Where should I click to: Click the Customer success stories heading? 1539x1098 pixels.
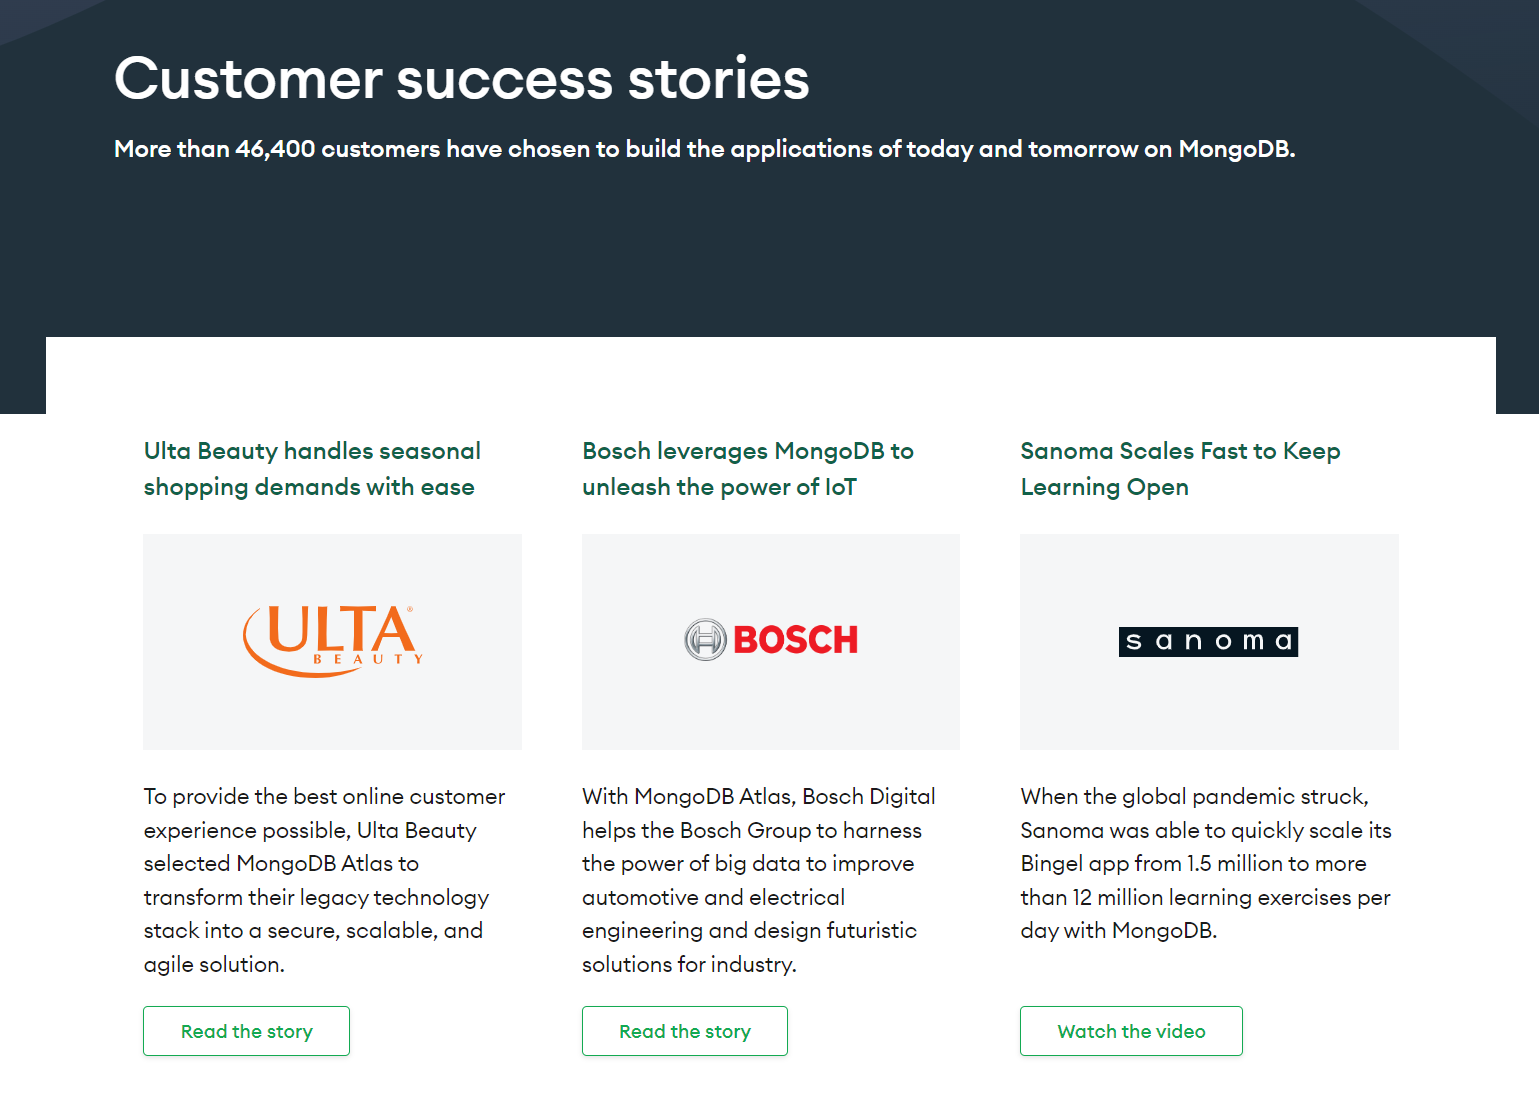[x=461, y=79]
